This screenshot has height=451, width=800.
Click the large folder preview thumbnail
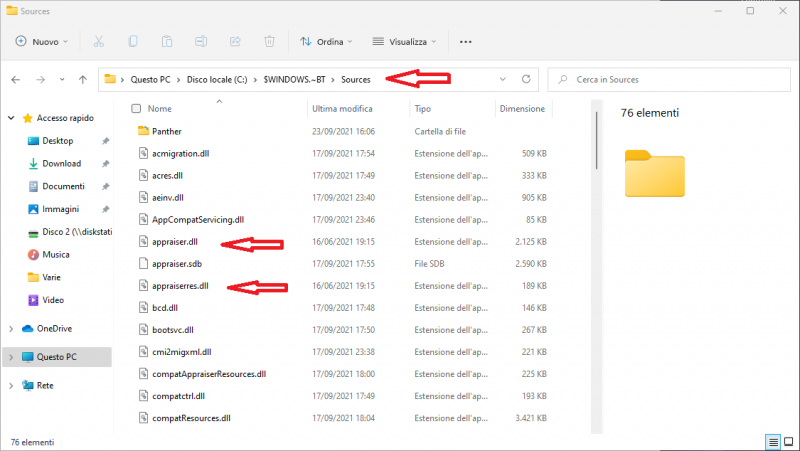coord(655,173)
